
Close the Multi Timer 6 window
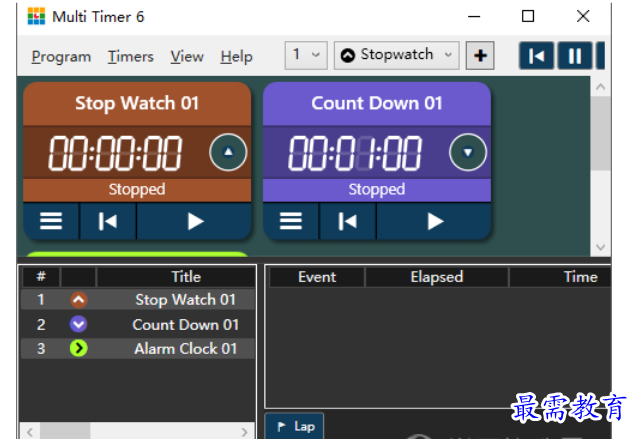coord(583,17)
